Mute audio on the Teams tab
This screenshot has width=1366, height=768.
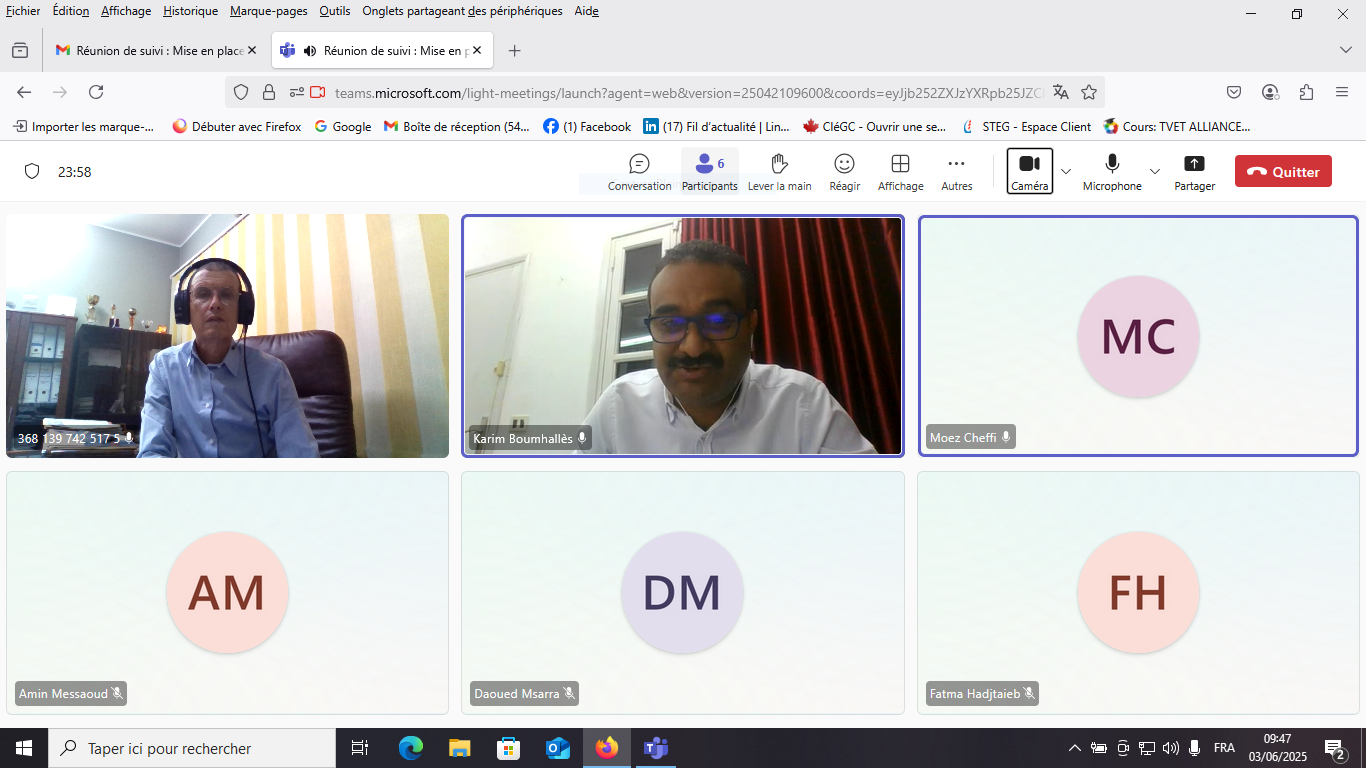coord(310,50)
